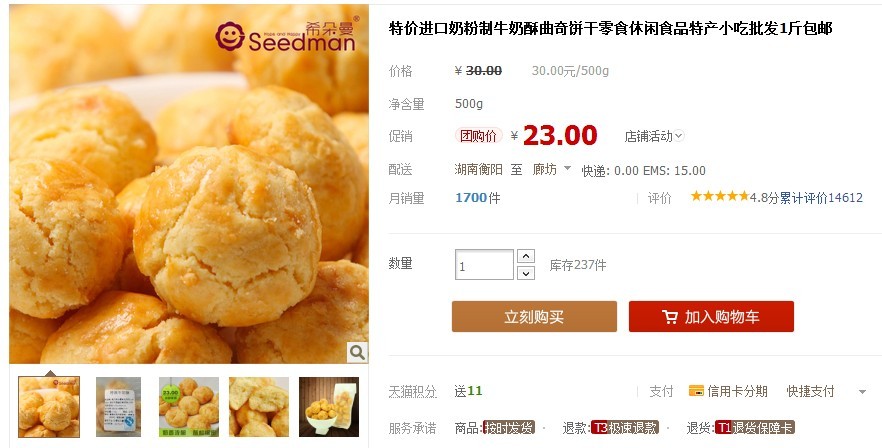882x448 pixels.
Task: Click the 团购价 group-buy price tag
Action: (478, 136)
